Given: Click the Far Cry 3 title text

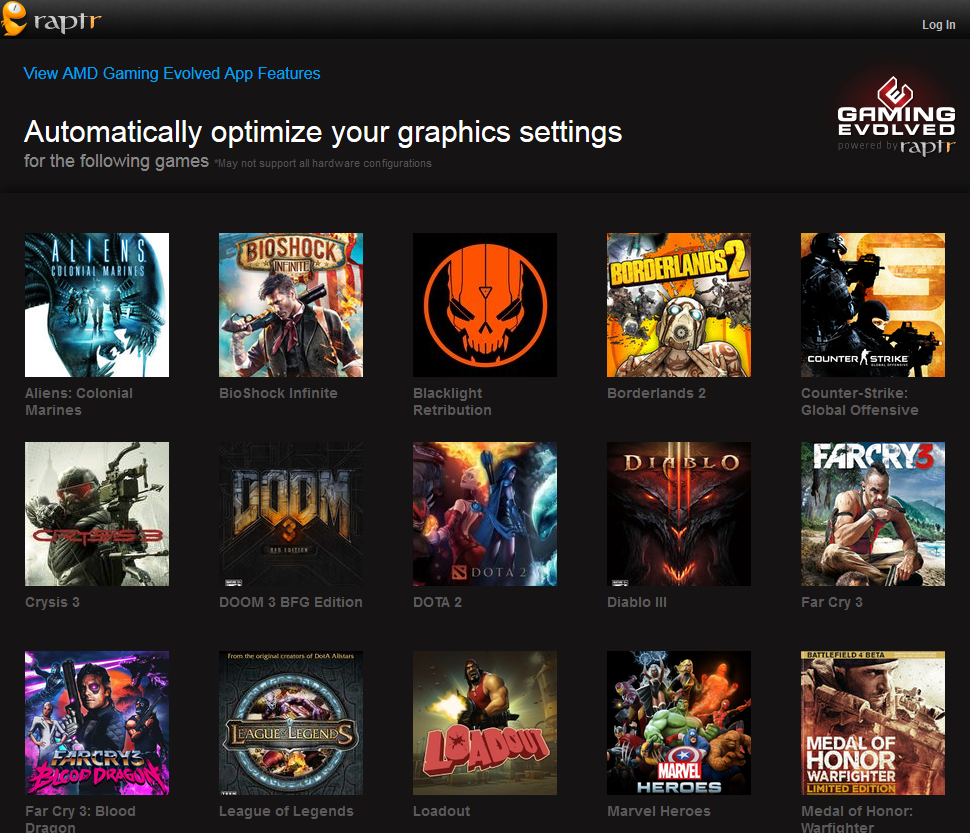Looking at the screenshot, I should (832, 602).
